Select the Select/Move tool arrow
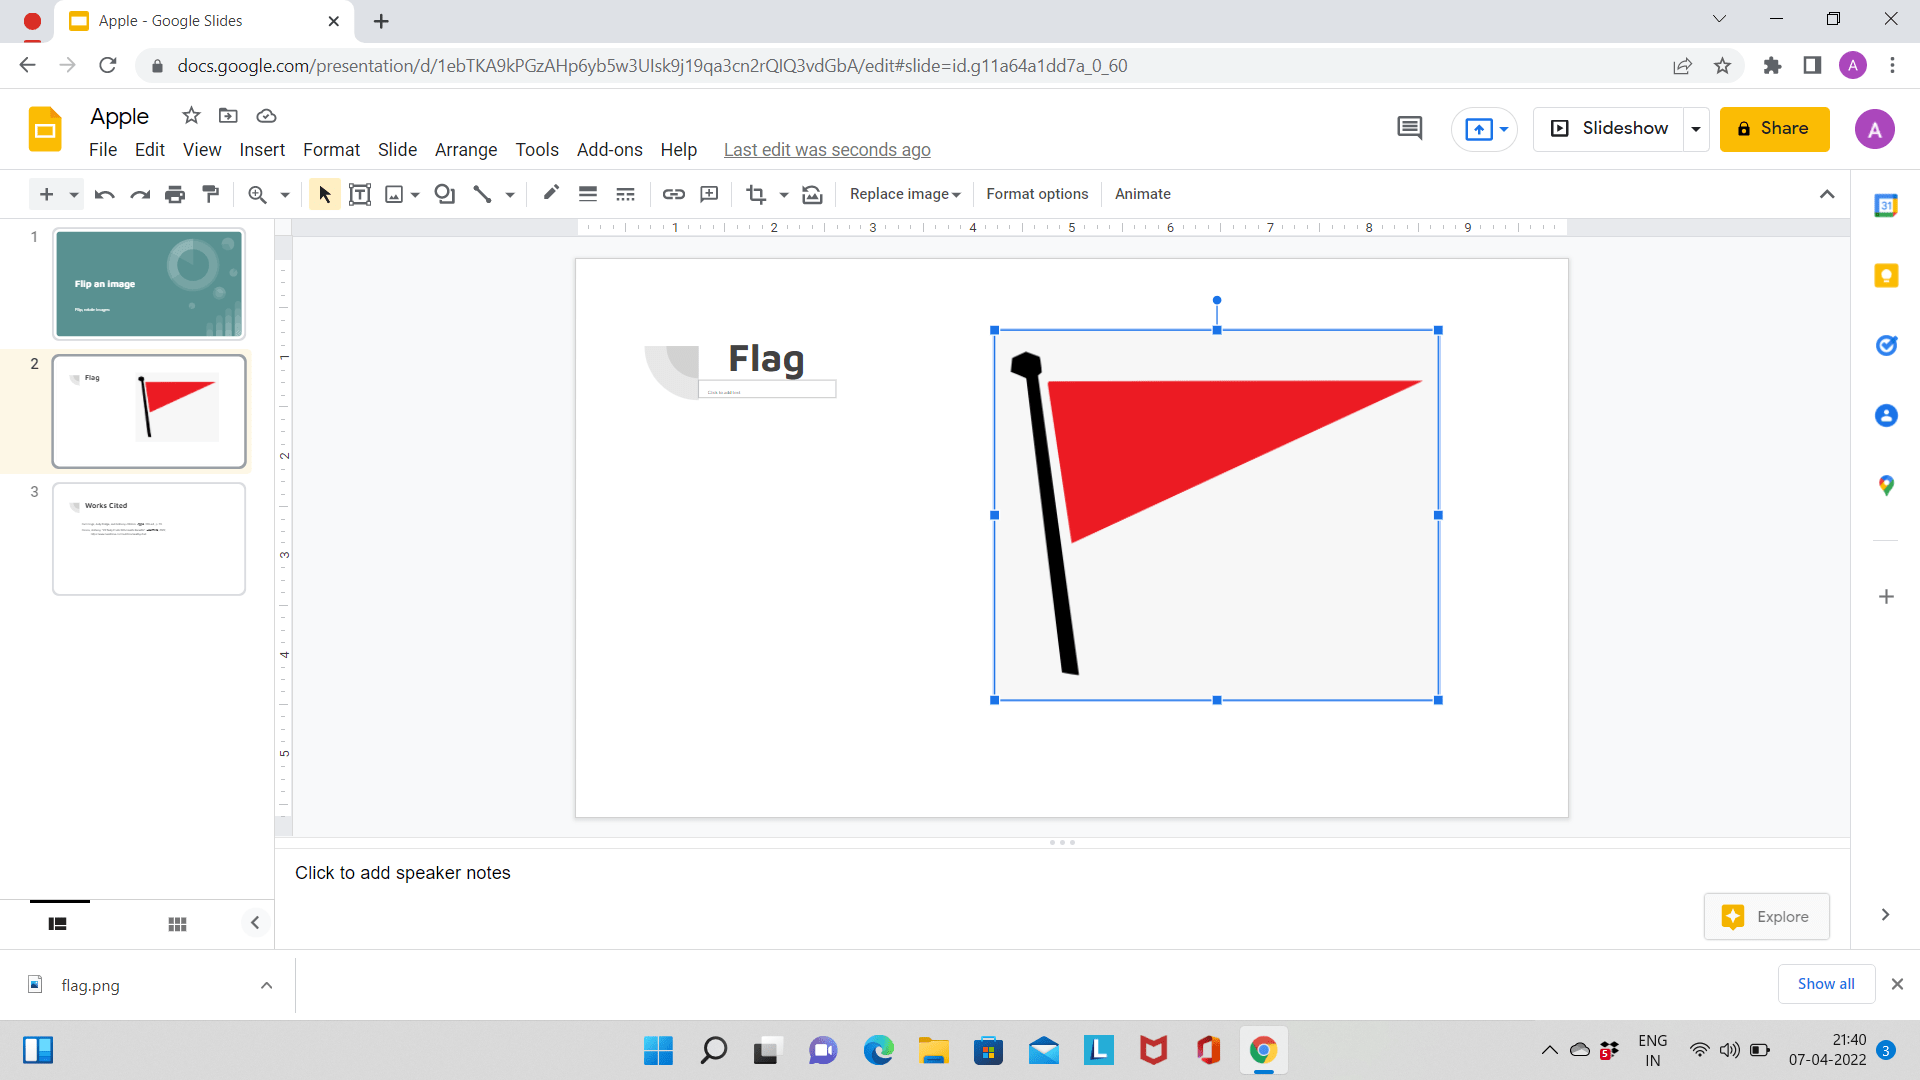Image resolution: width=1920 pixels, height=1080 pixels. point(323,194)
